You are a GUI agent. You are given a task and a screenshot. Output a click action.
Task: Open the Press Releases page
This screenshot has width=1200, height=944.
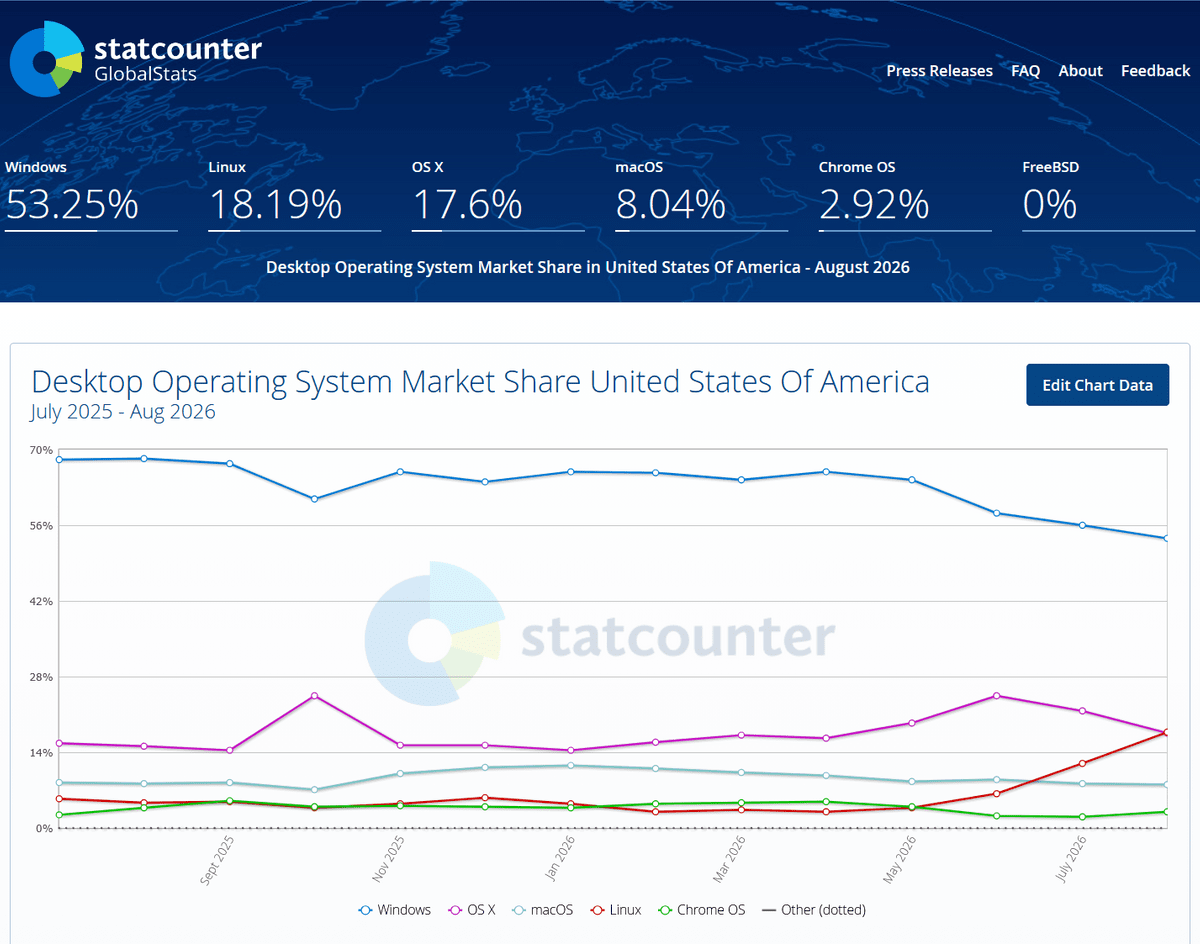click(939, 71)
